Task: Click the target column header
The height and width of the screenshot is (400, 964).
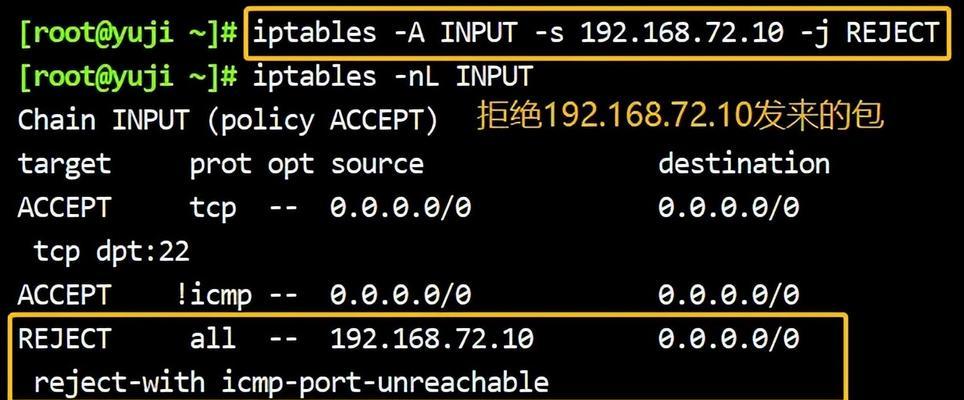Action: [x=65, y=164]
